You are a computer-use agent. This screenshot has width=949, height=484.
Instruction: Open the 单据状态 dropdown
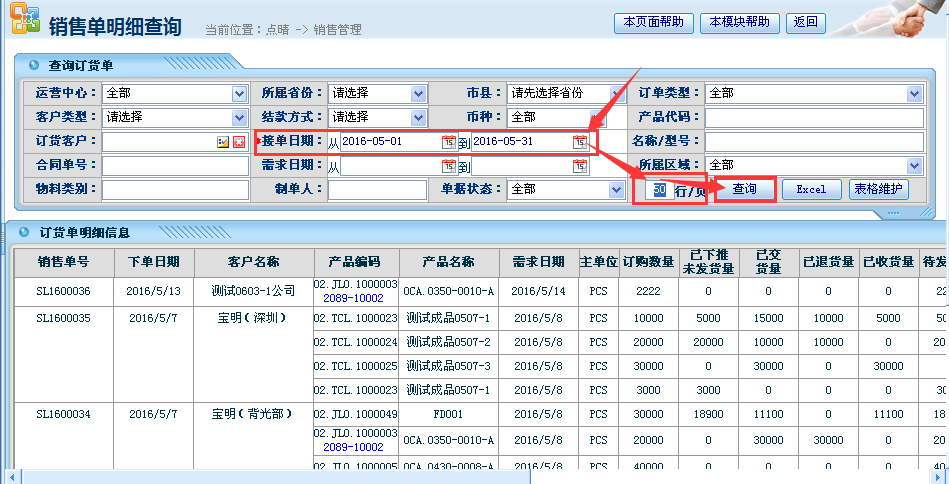point(616,189)
